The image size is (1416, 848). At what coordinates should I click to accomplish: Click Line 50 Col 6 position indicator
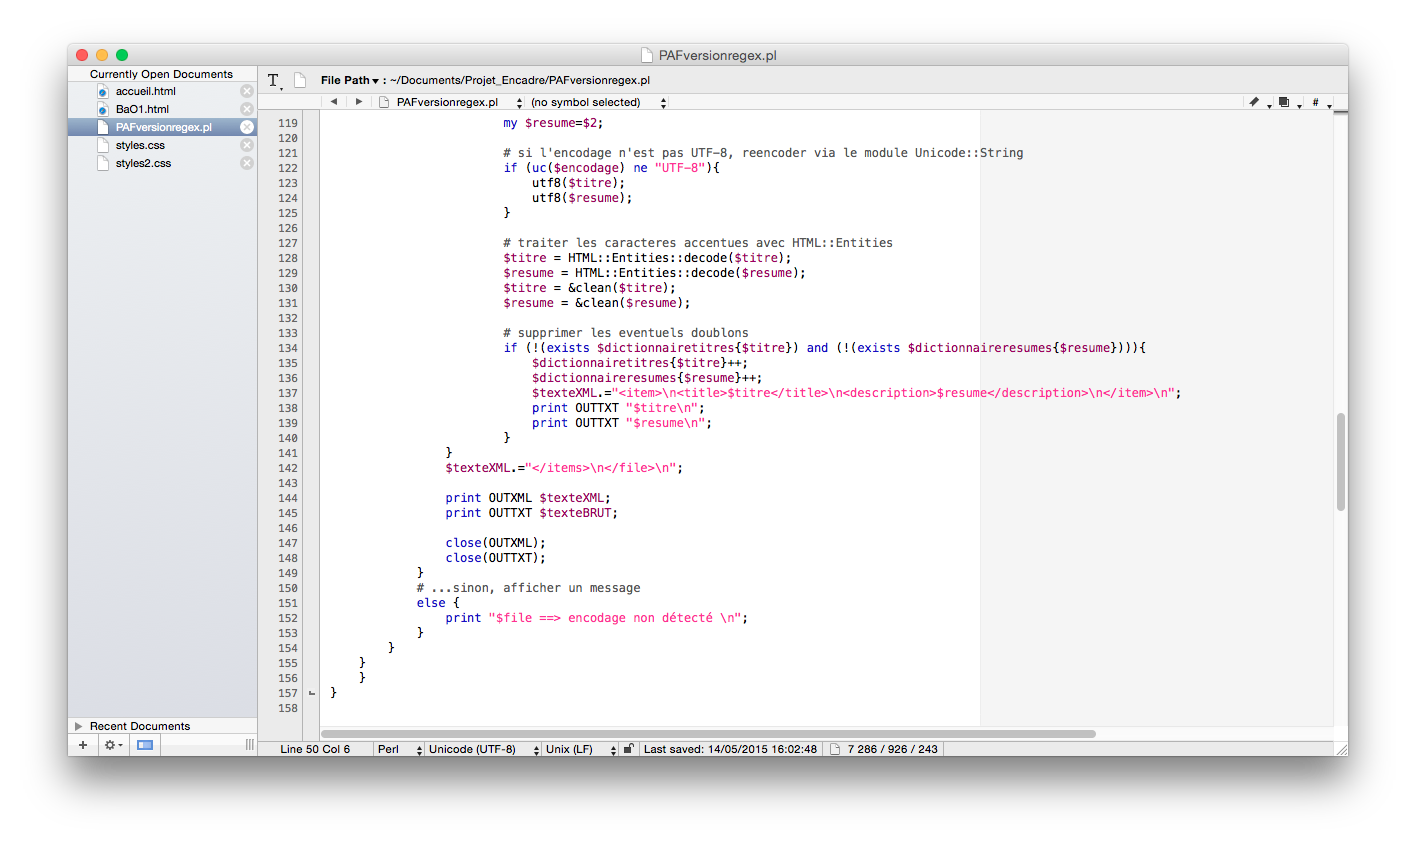pos(315,749)
